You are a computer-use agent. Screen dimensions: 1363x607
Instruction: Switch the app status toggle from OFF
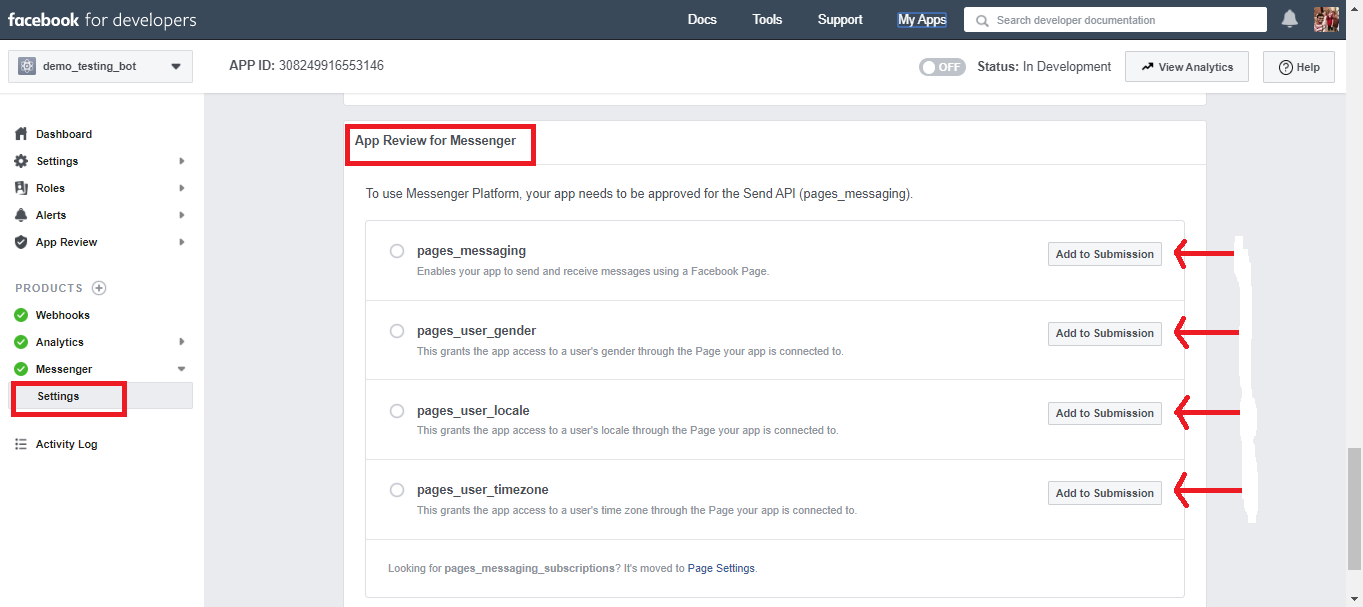point(941,66)
